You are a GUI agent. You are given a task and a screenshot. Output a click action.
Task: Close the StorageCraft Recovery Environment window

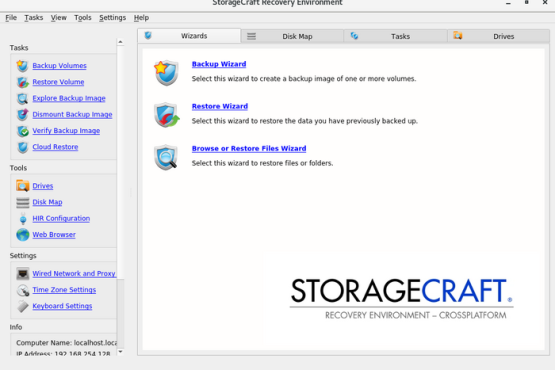[545, 3]
